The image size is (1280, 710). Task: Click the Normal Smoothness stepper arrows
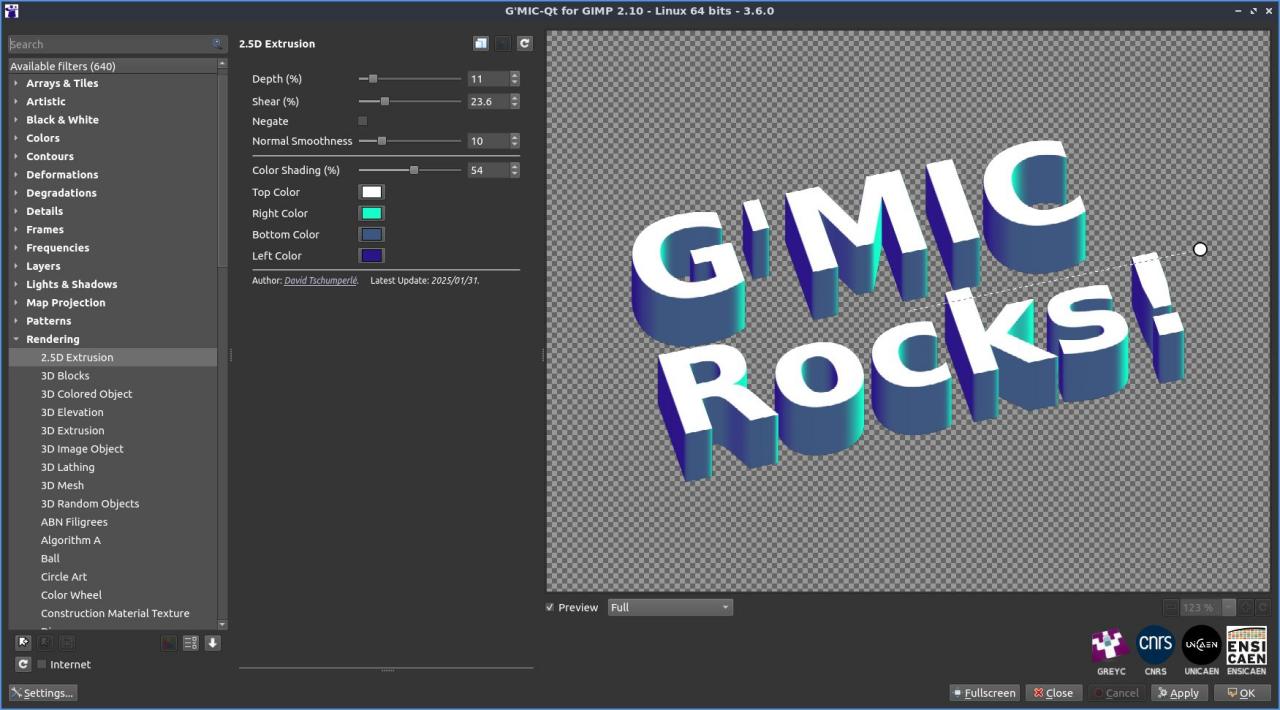tap(515, 141)
